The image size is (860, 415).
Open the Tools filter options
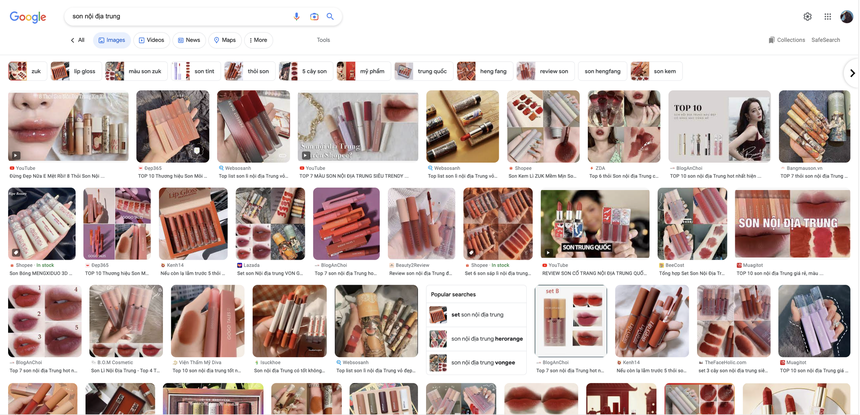click(x=323, y=40)
